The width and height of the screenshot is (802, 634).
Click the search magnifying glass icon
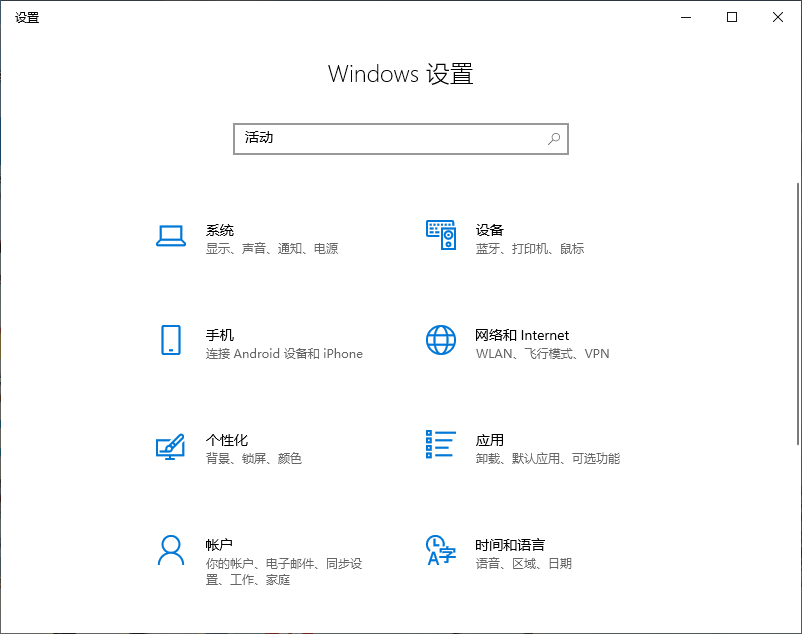[x=553, y=139]
